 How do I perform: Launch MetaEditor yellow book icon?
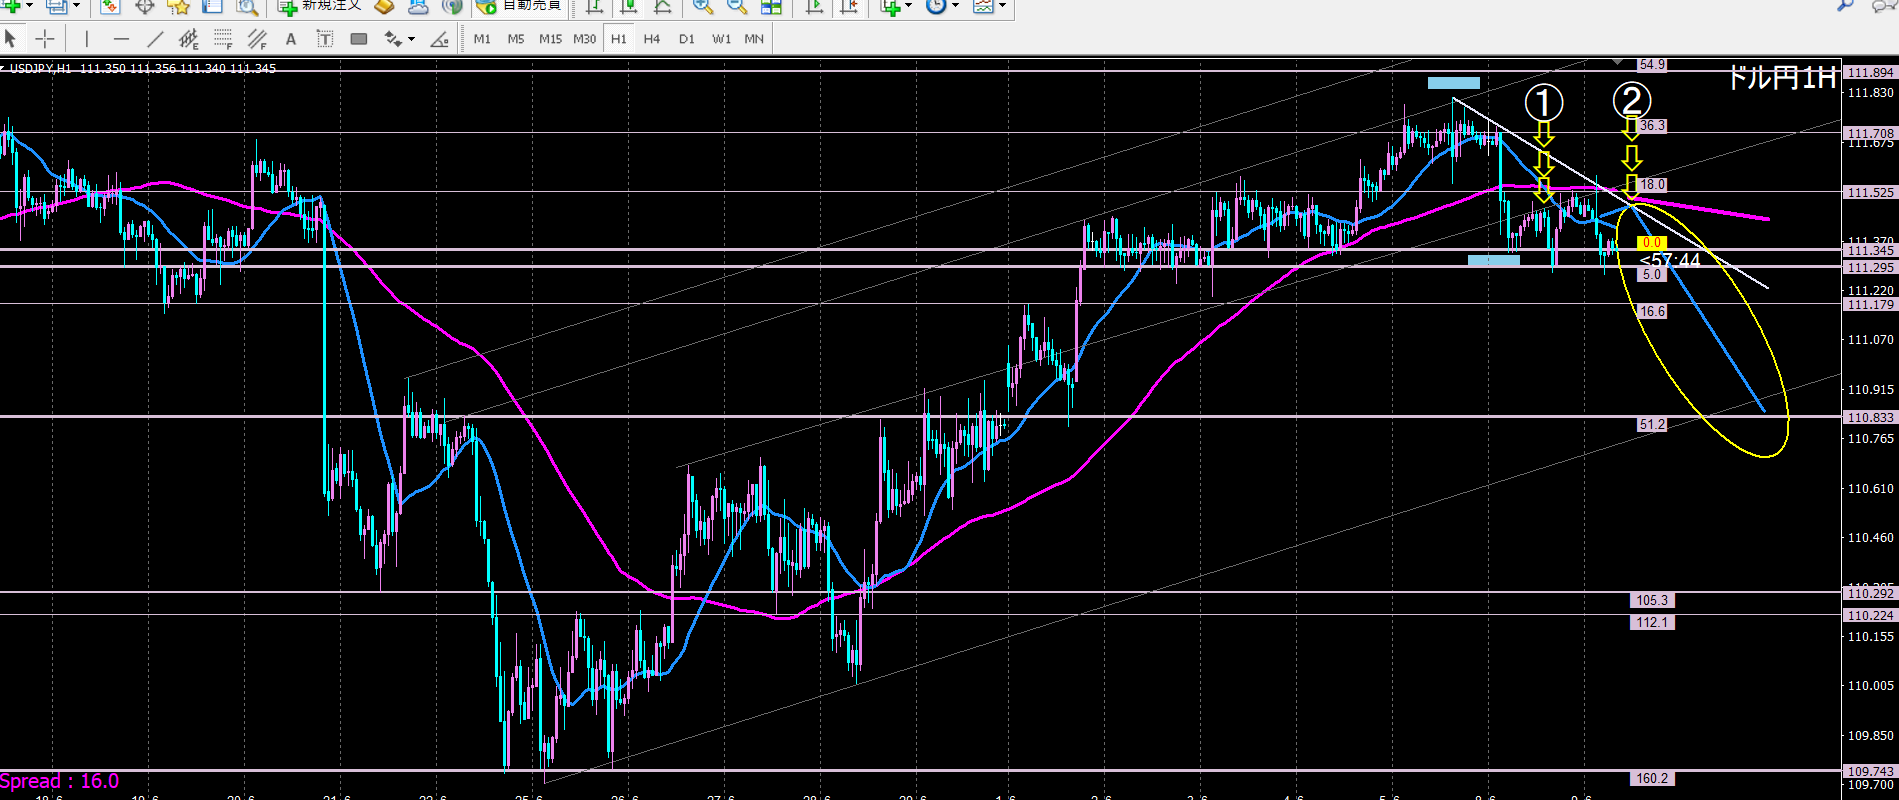384,6
